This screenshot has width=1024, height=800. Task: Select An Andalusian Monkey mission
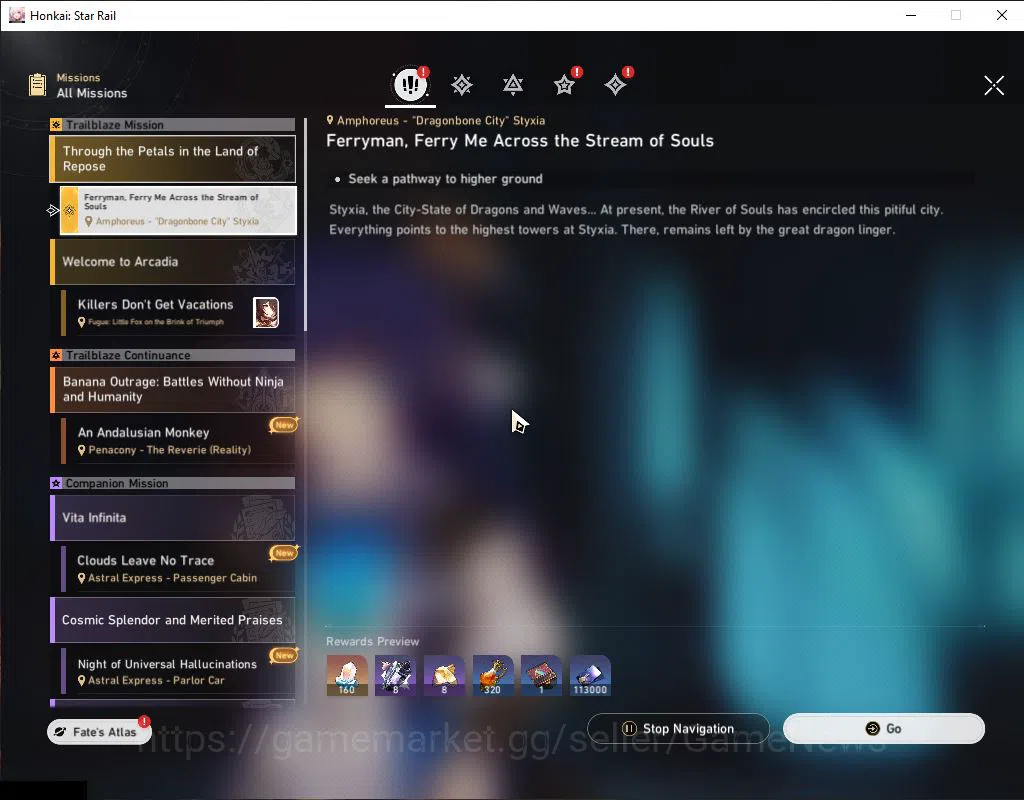coord(178,440)
